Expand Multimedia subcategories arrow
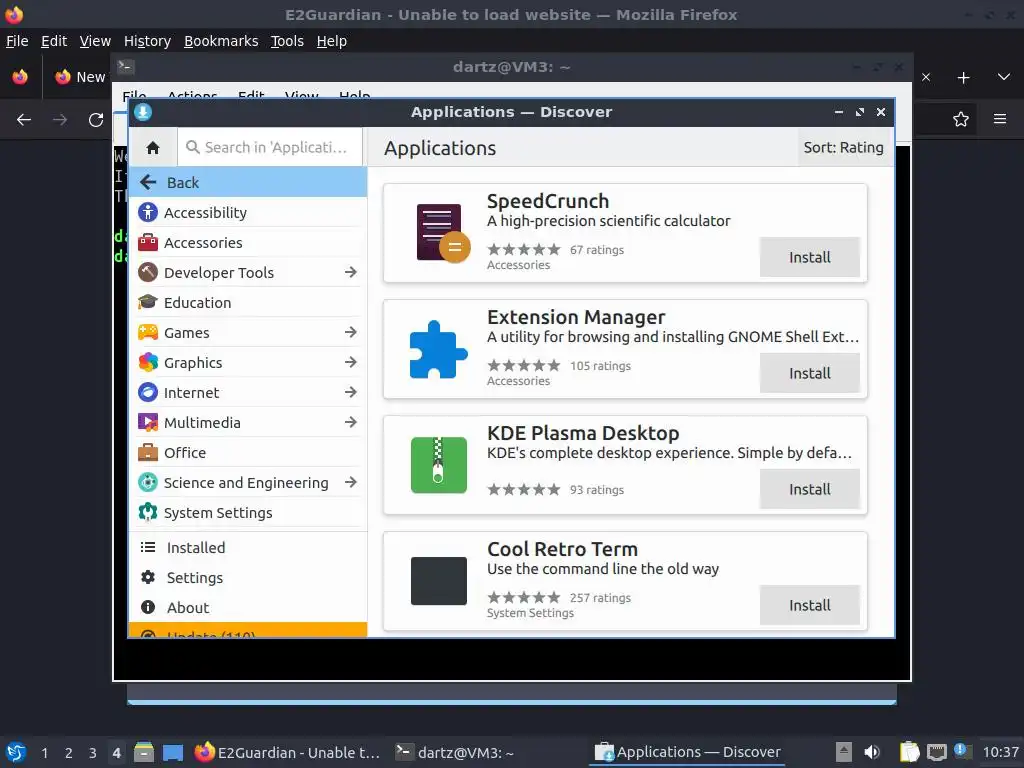 [351, 423]
